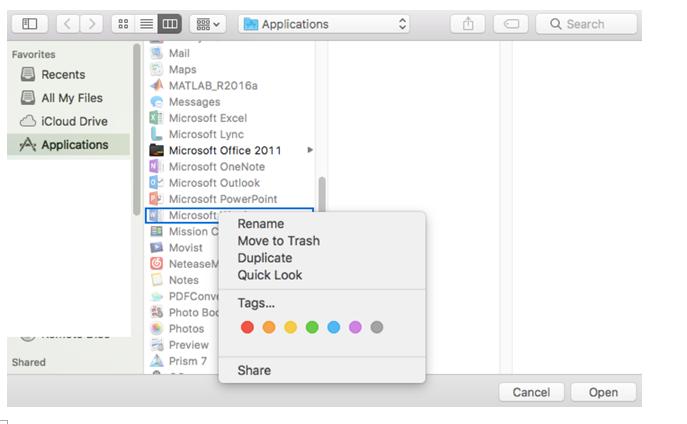Click the Messages app icon

[156, 102]
